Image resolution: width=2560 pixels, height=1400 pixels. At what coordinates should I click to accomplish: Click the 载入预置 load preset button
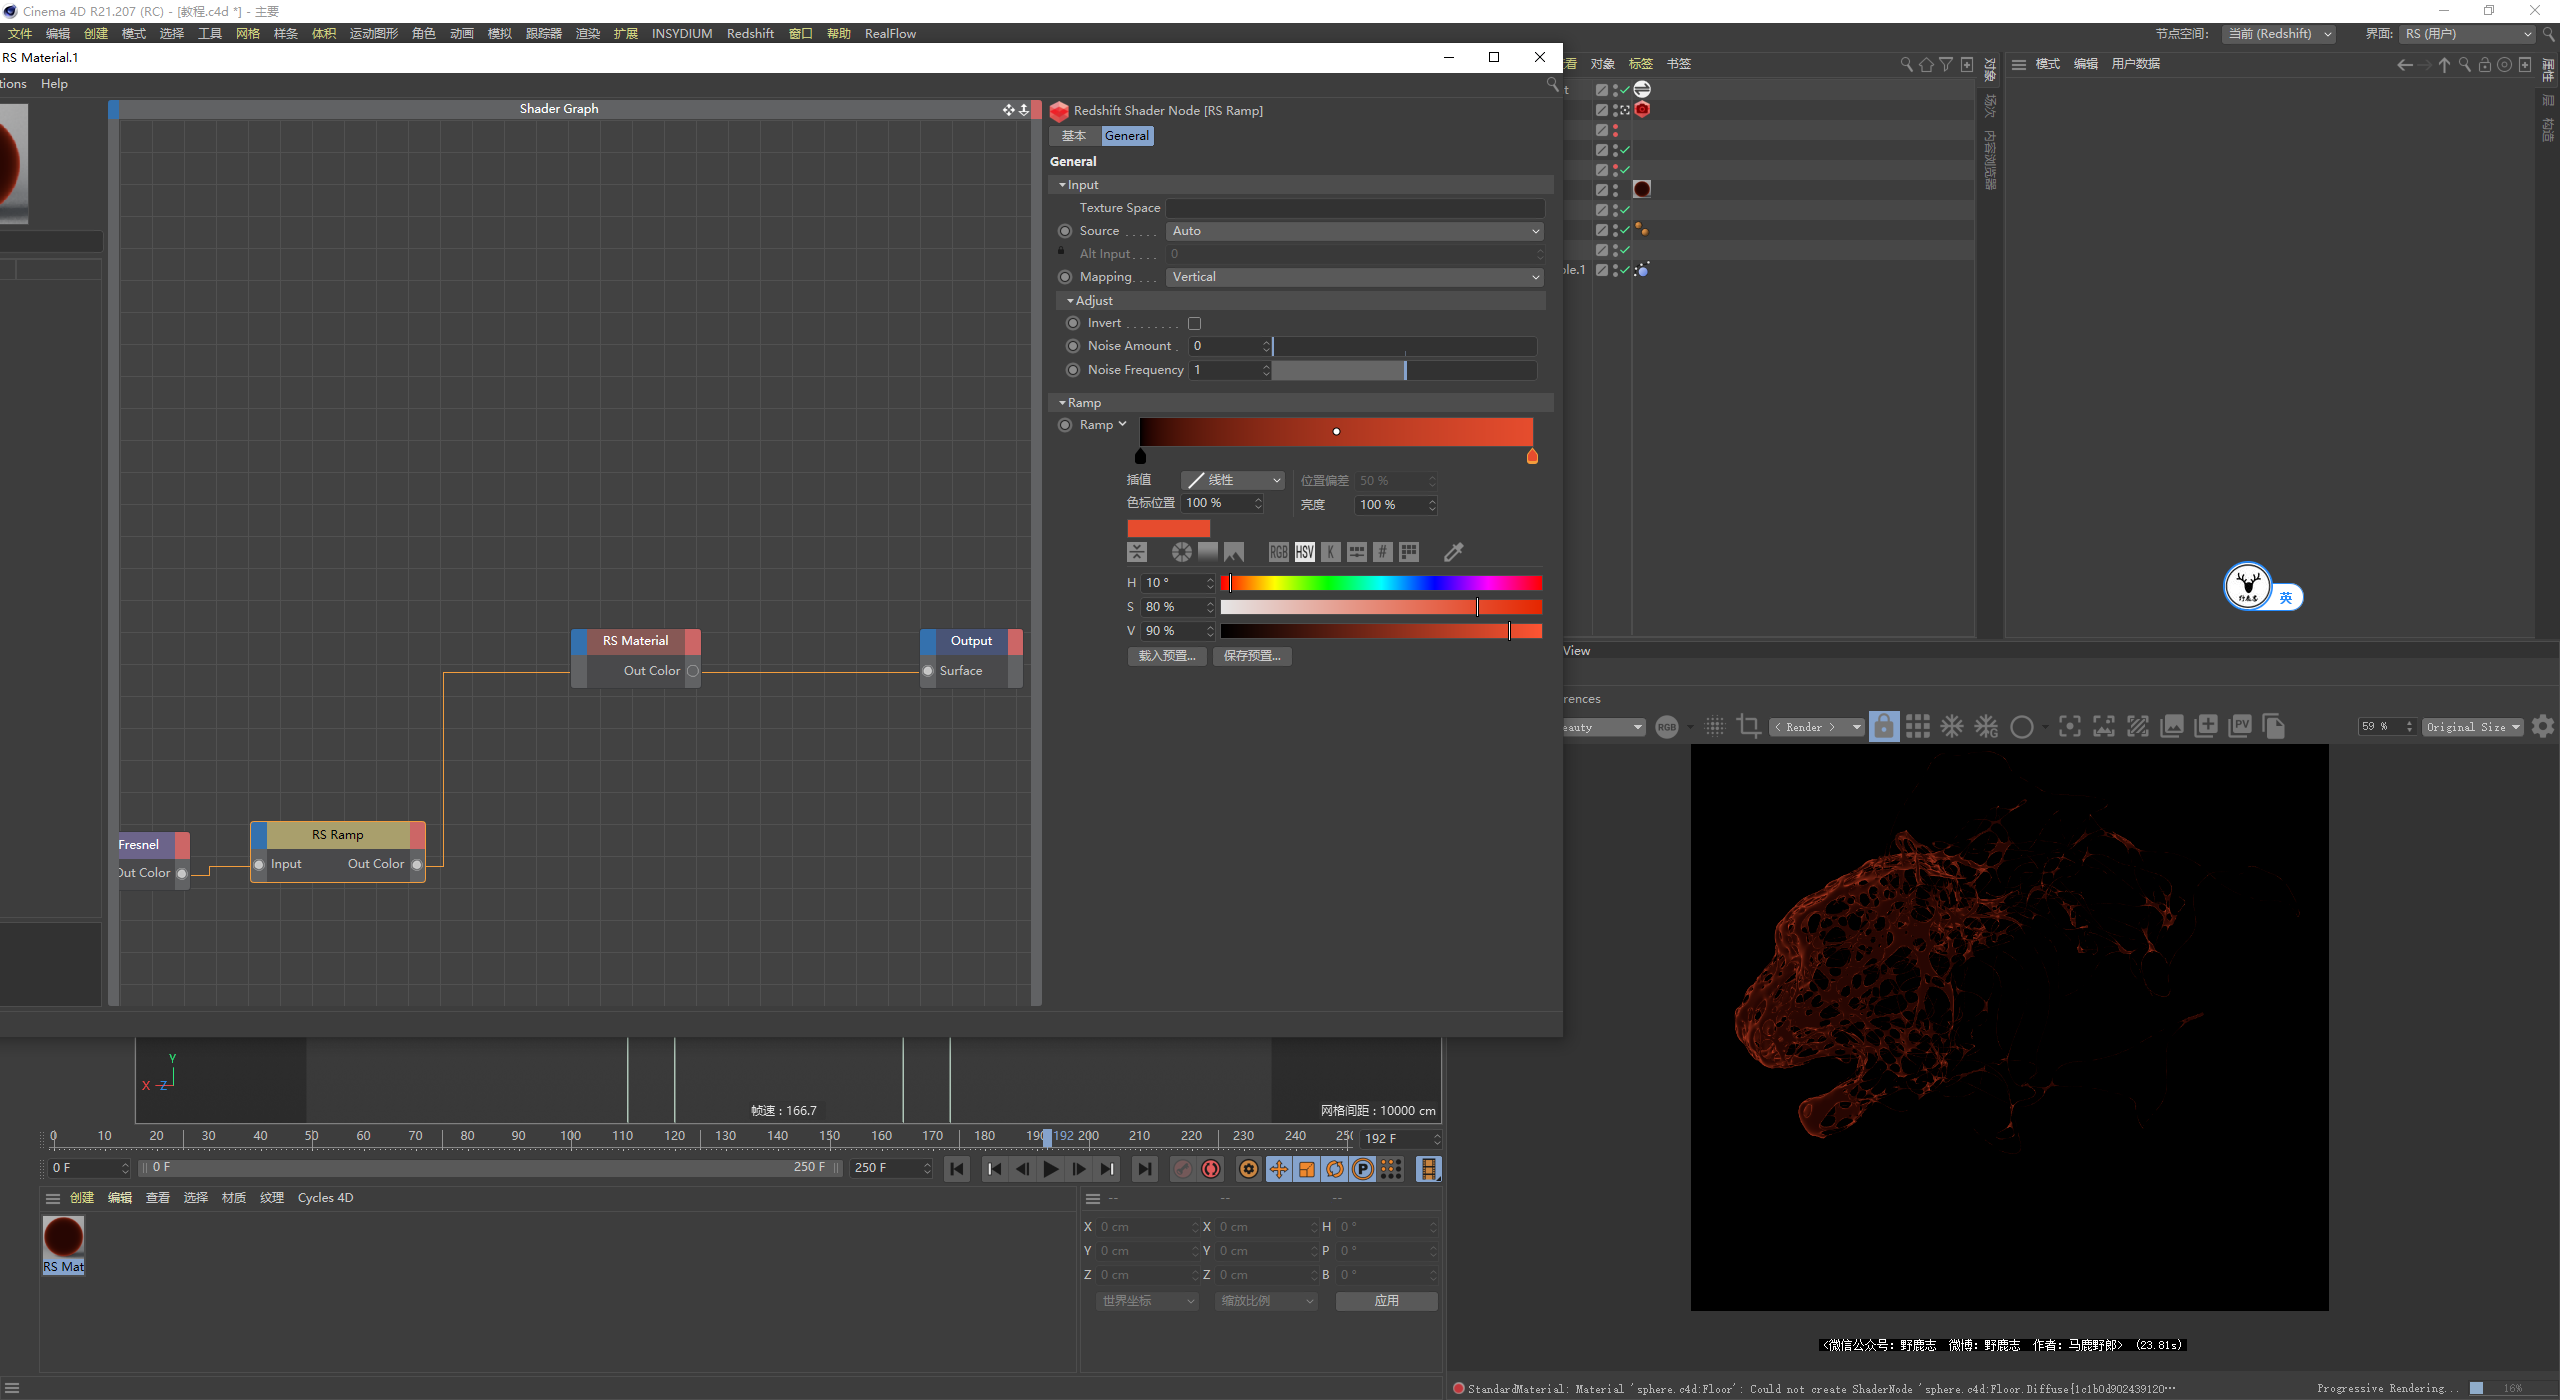1167,656
